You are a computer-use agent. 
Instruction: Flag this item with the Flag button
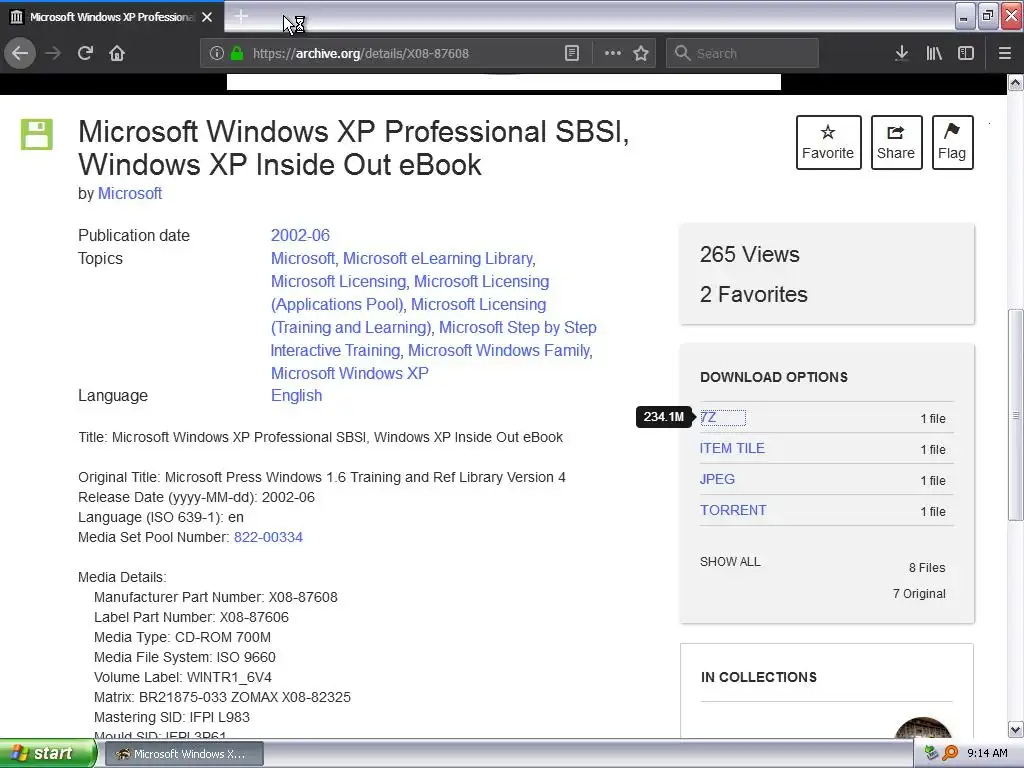pyautogui.click(x=952, y=142)
